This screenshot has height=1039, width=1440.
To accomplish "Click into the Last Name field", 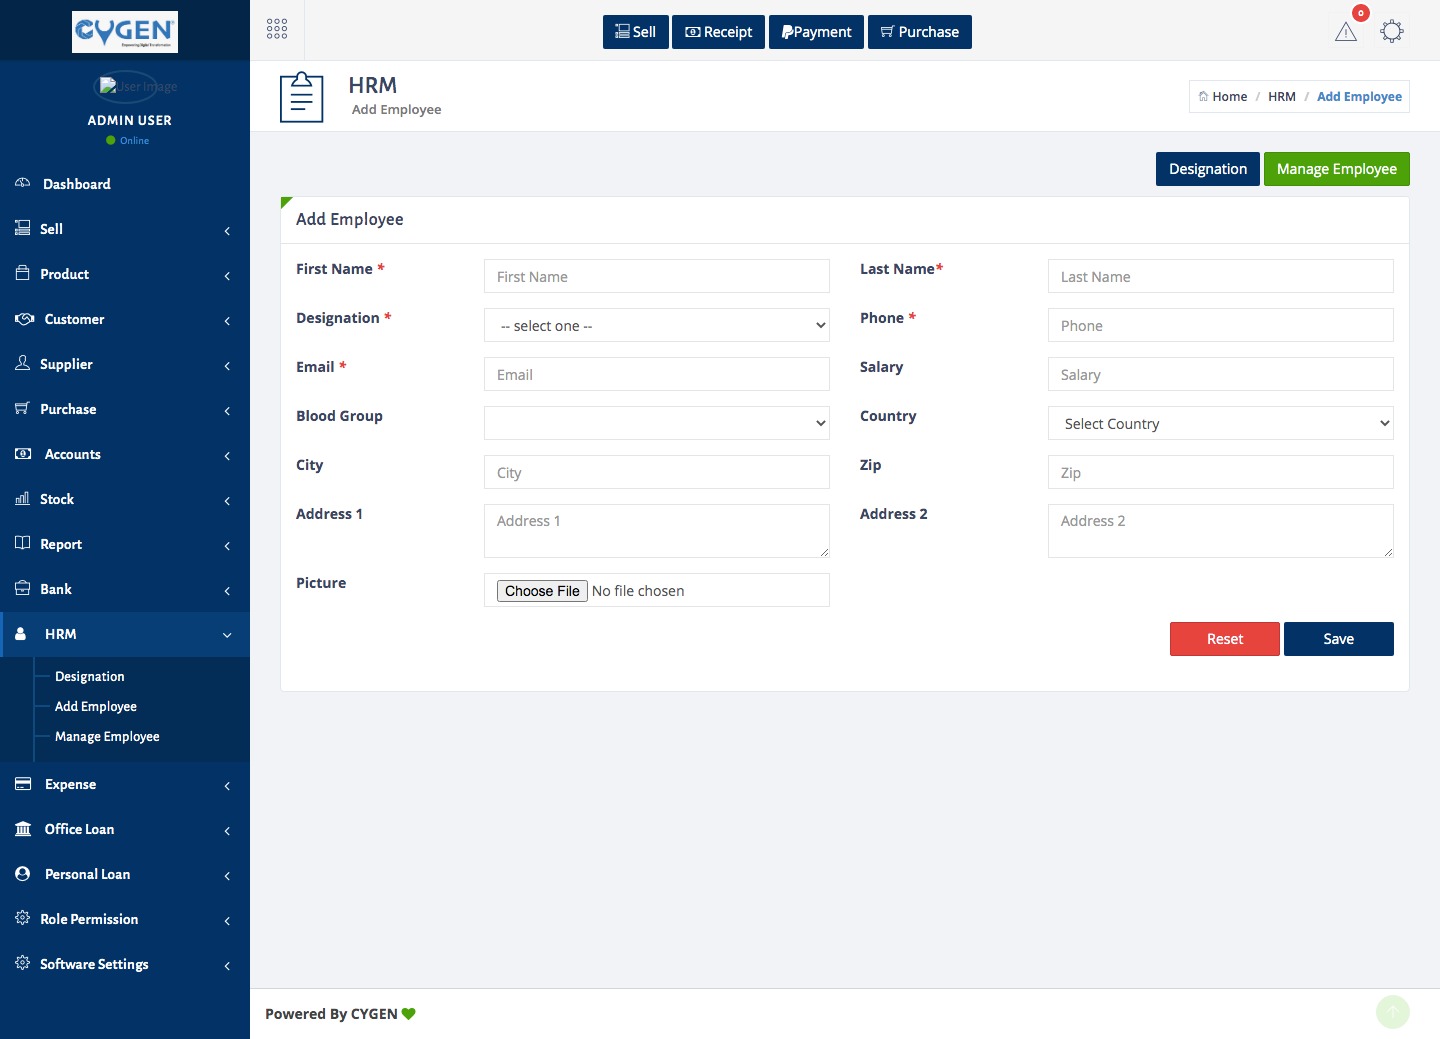I will click(1221, 276).
